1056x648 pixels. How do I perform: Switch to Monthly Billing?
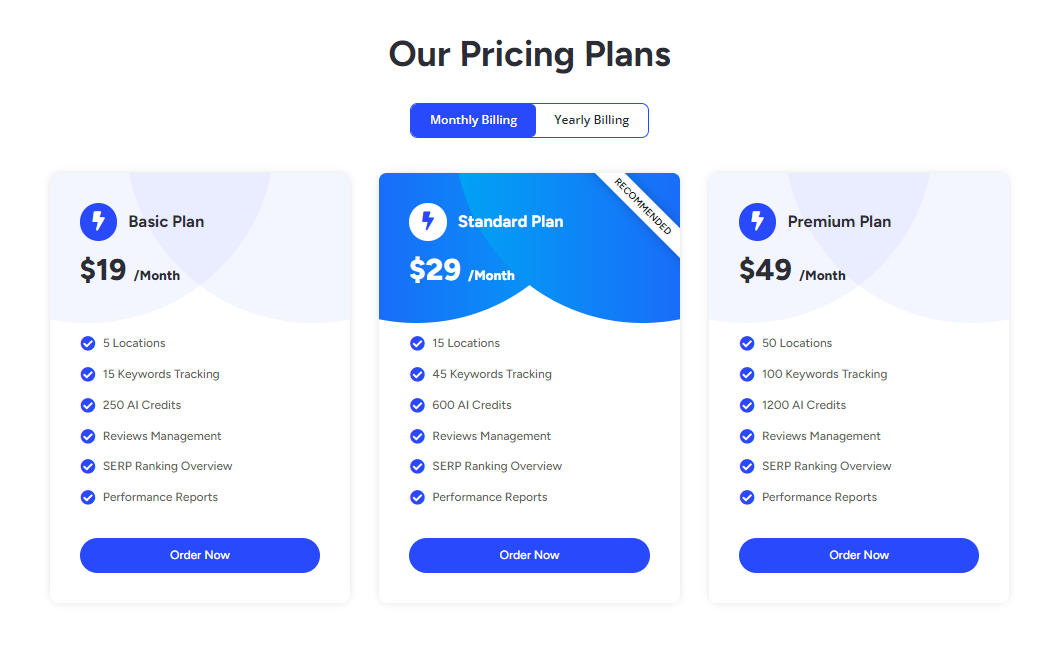(x=473, y=120)
